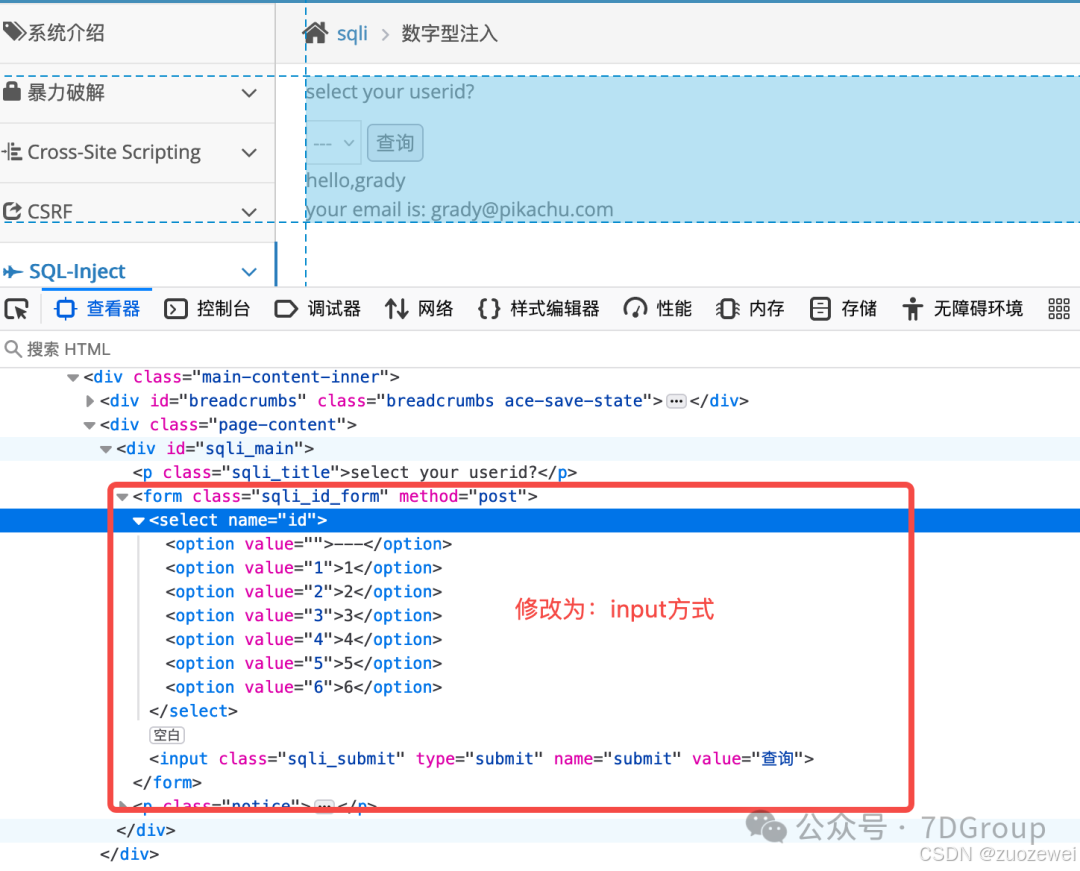Expand the CSRF menu chevron
Screen dimensions: 1080x871
click(249, 212)
